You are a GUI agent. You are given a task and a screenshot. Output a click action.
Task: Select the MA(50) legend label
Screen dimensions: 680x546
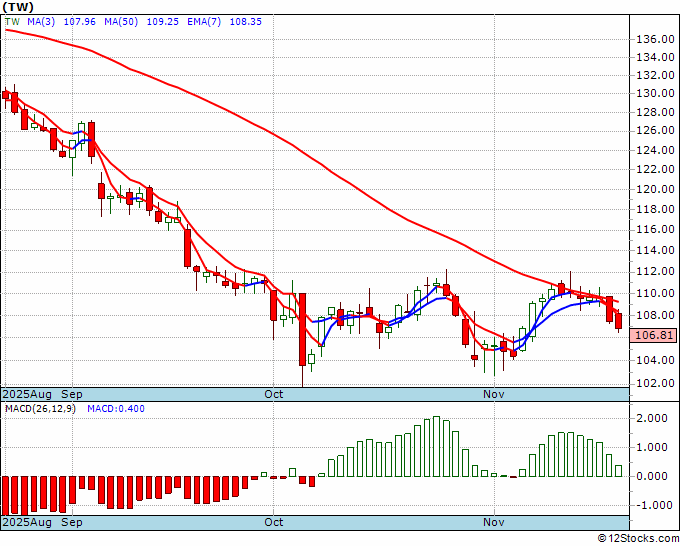point(121,22)
